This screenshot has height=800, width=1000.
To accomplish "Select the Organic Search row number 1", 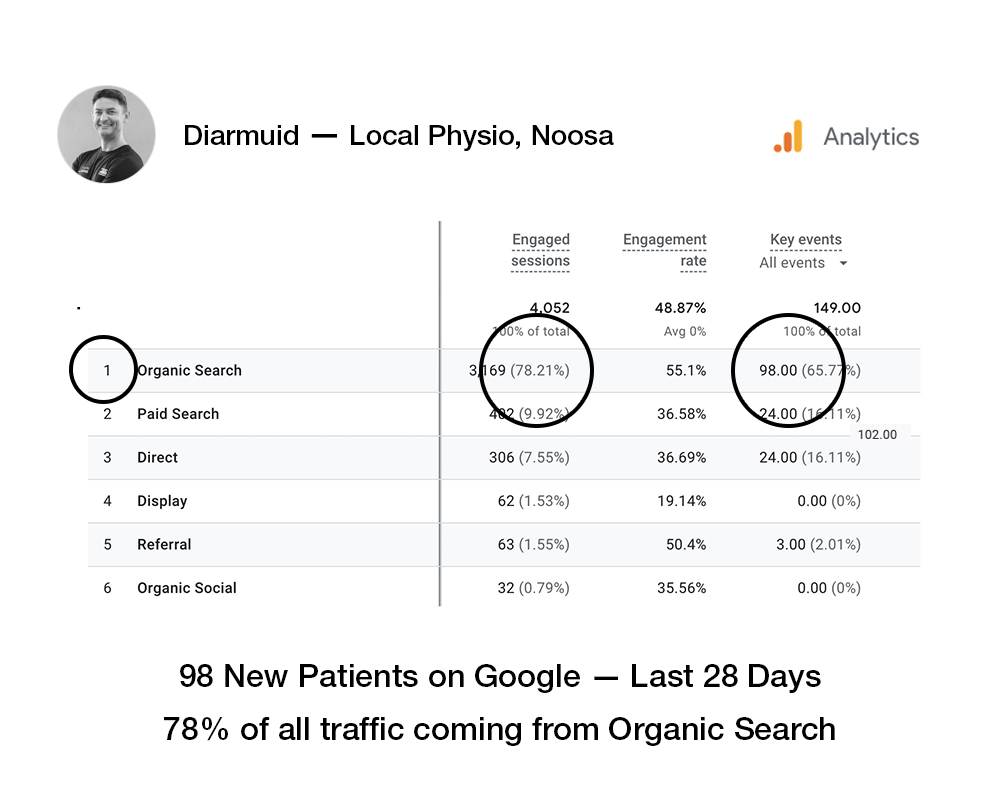I will tap(106, 370).
